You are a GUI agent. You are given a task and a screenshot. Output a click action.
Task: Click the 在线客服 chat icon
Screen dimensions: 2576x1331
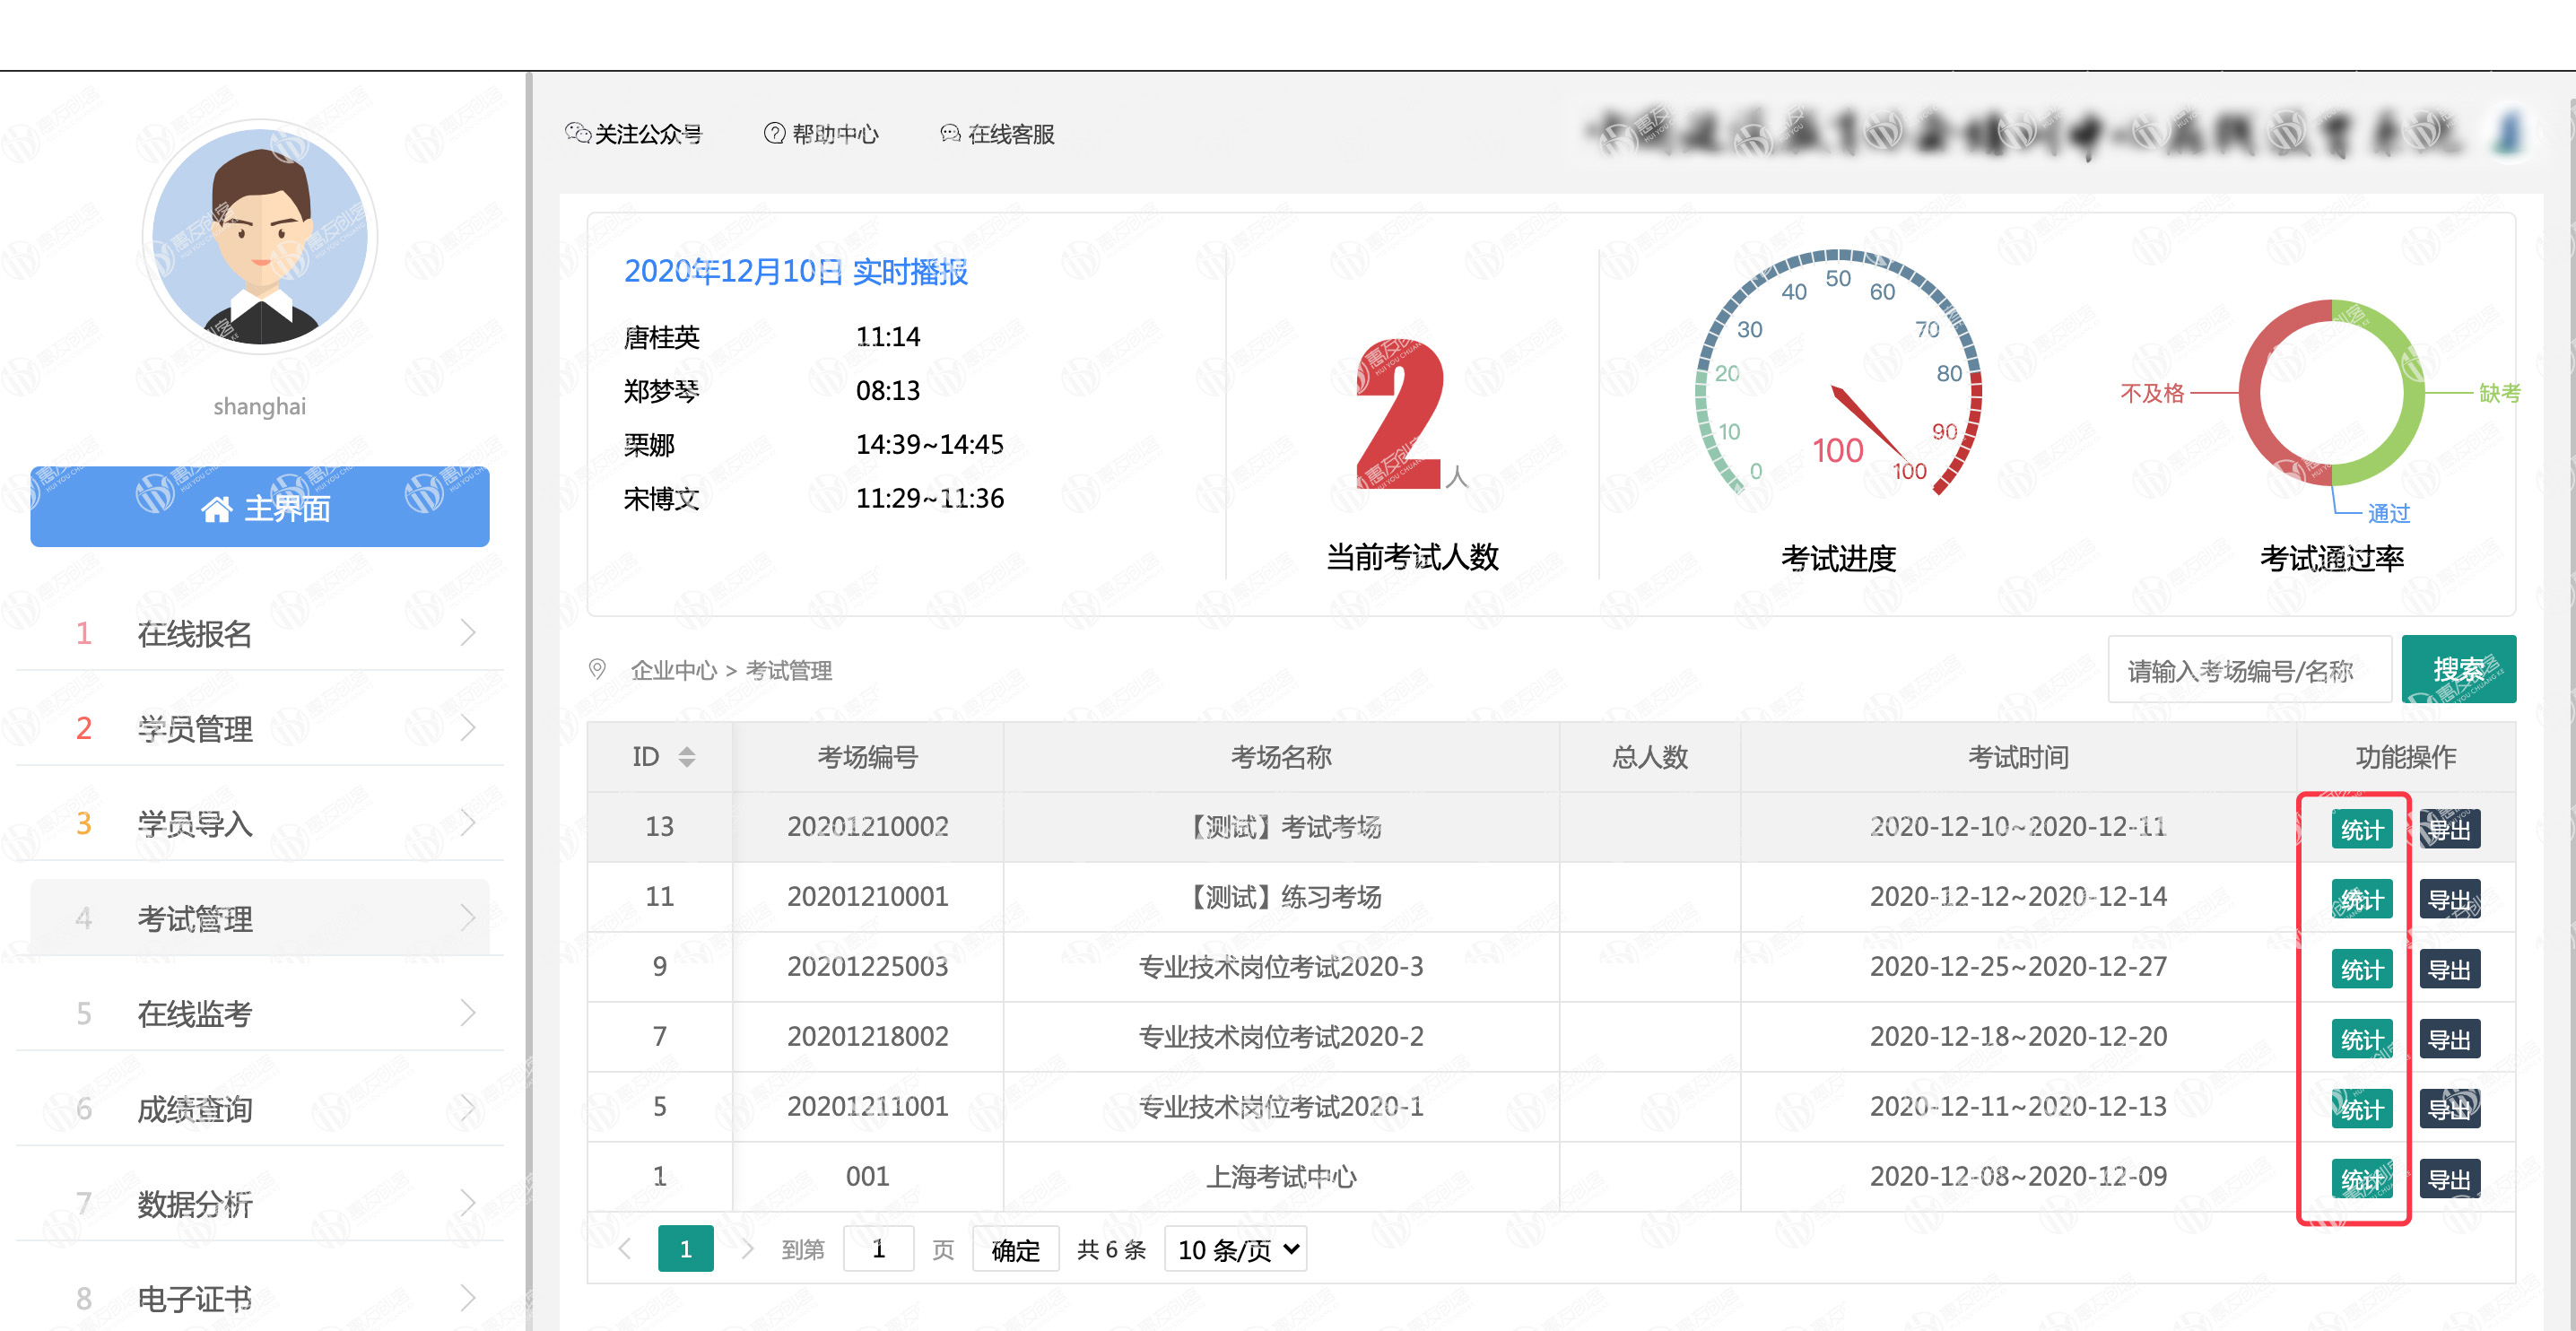(x=950, y=133)
